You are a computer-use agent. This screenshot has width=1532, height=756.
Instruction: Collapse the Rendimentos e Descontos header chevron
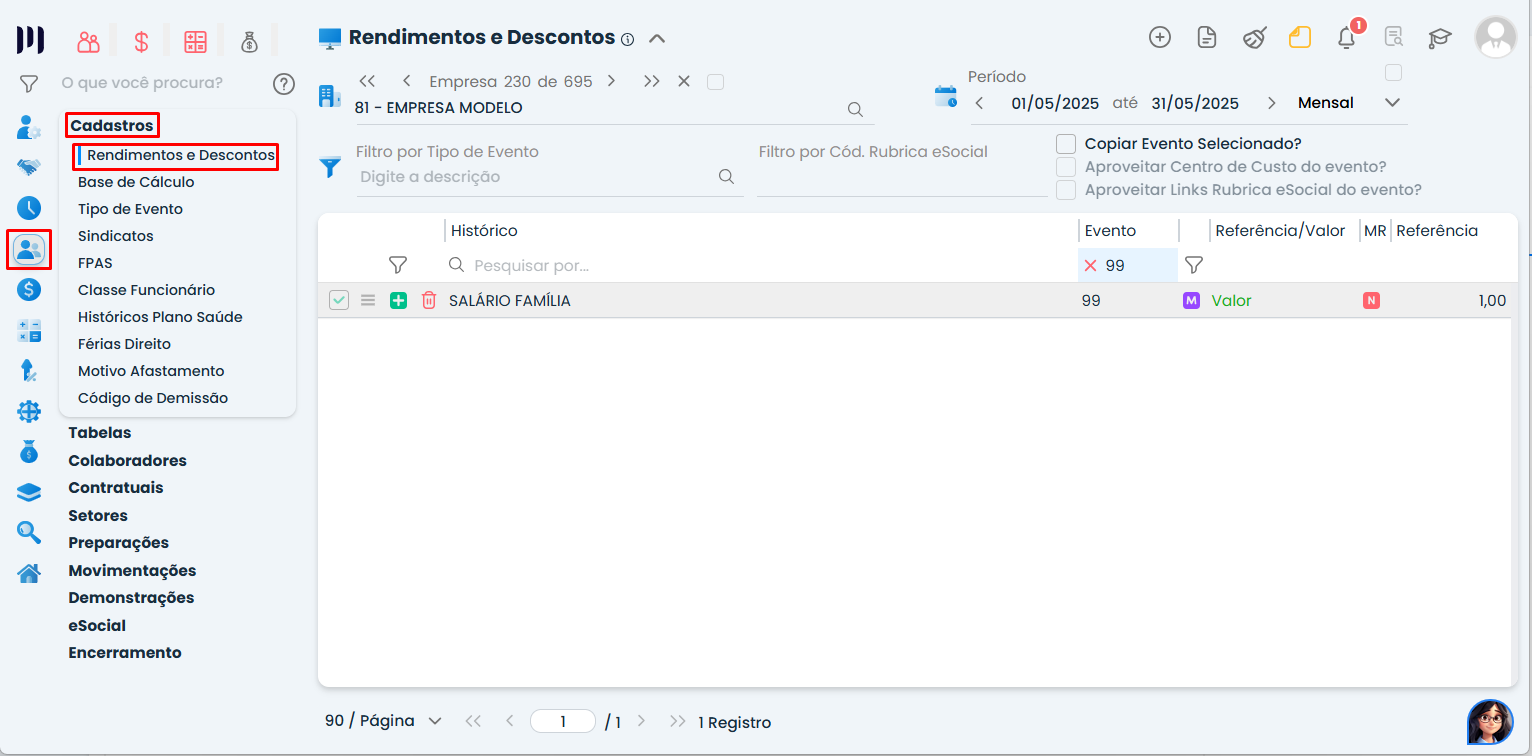click(657, 39)
